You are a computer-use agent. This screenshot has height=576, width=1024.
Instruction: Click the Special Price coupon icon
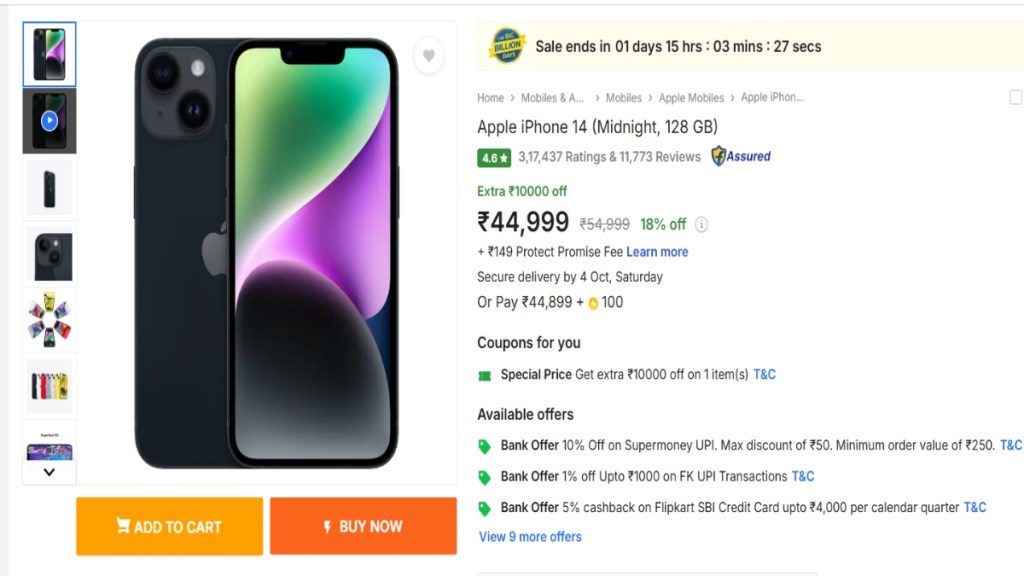pos(485,375)
